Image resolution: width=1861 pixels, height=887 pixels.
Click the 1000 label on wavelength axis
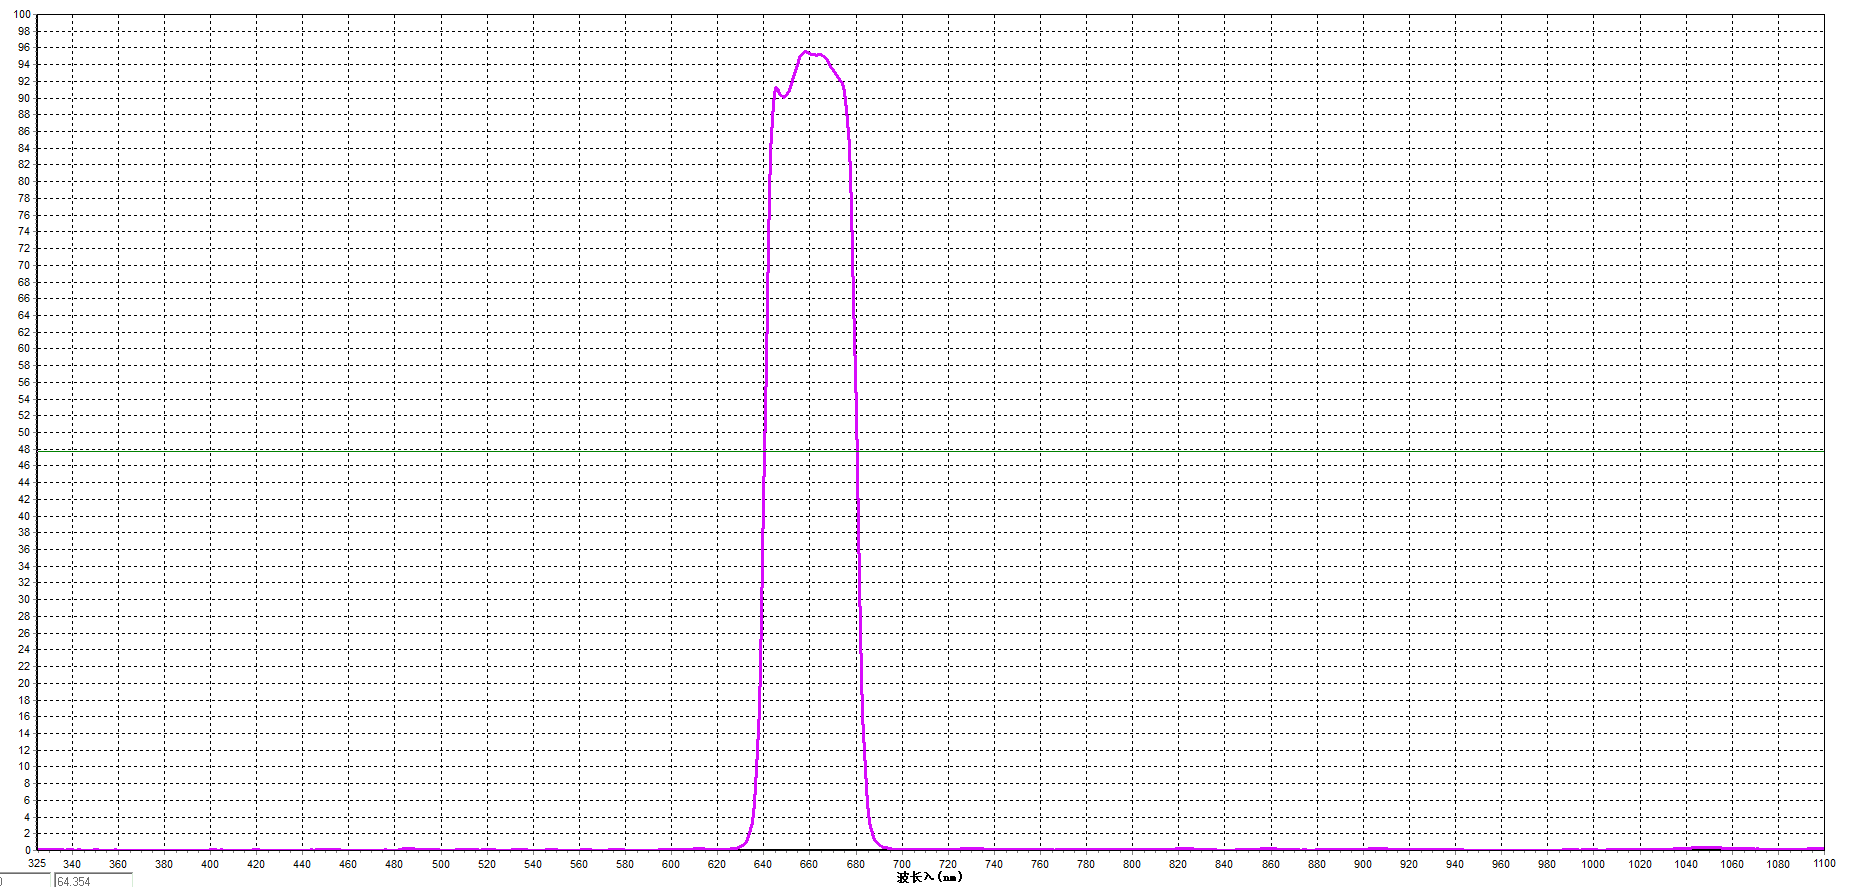pos(1593,864)
